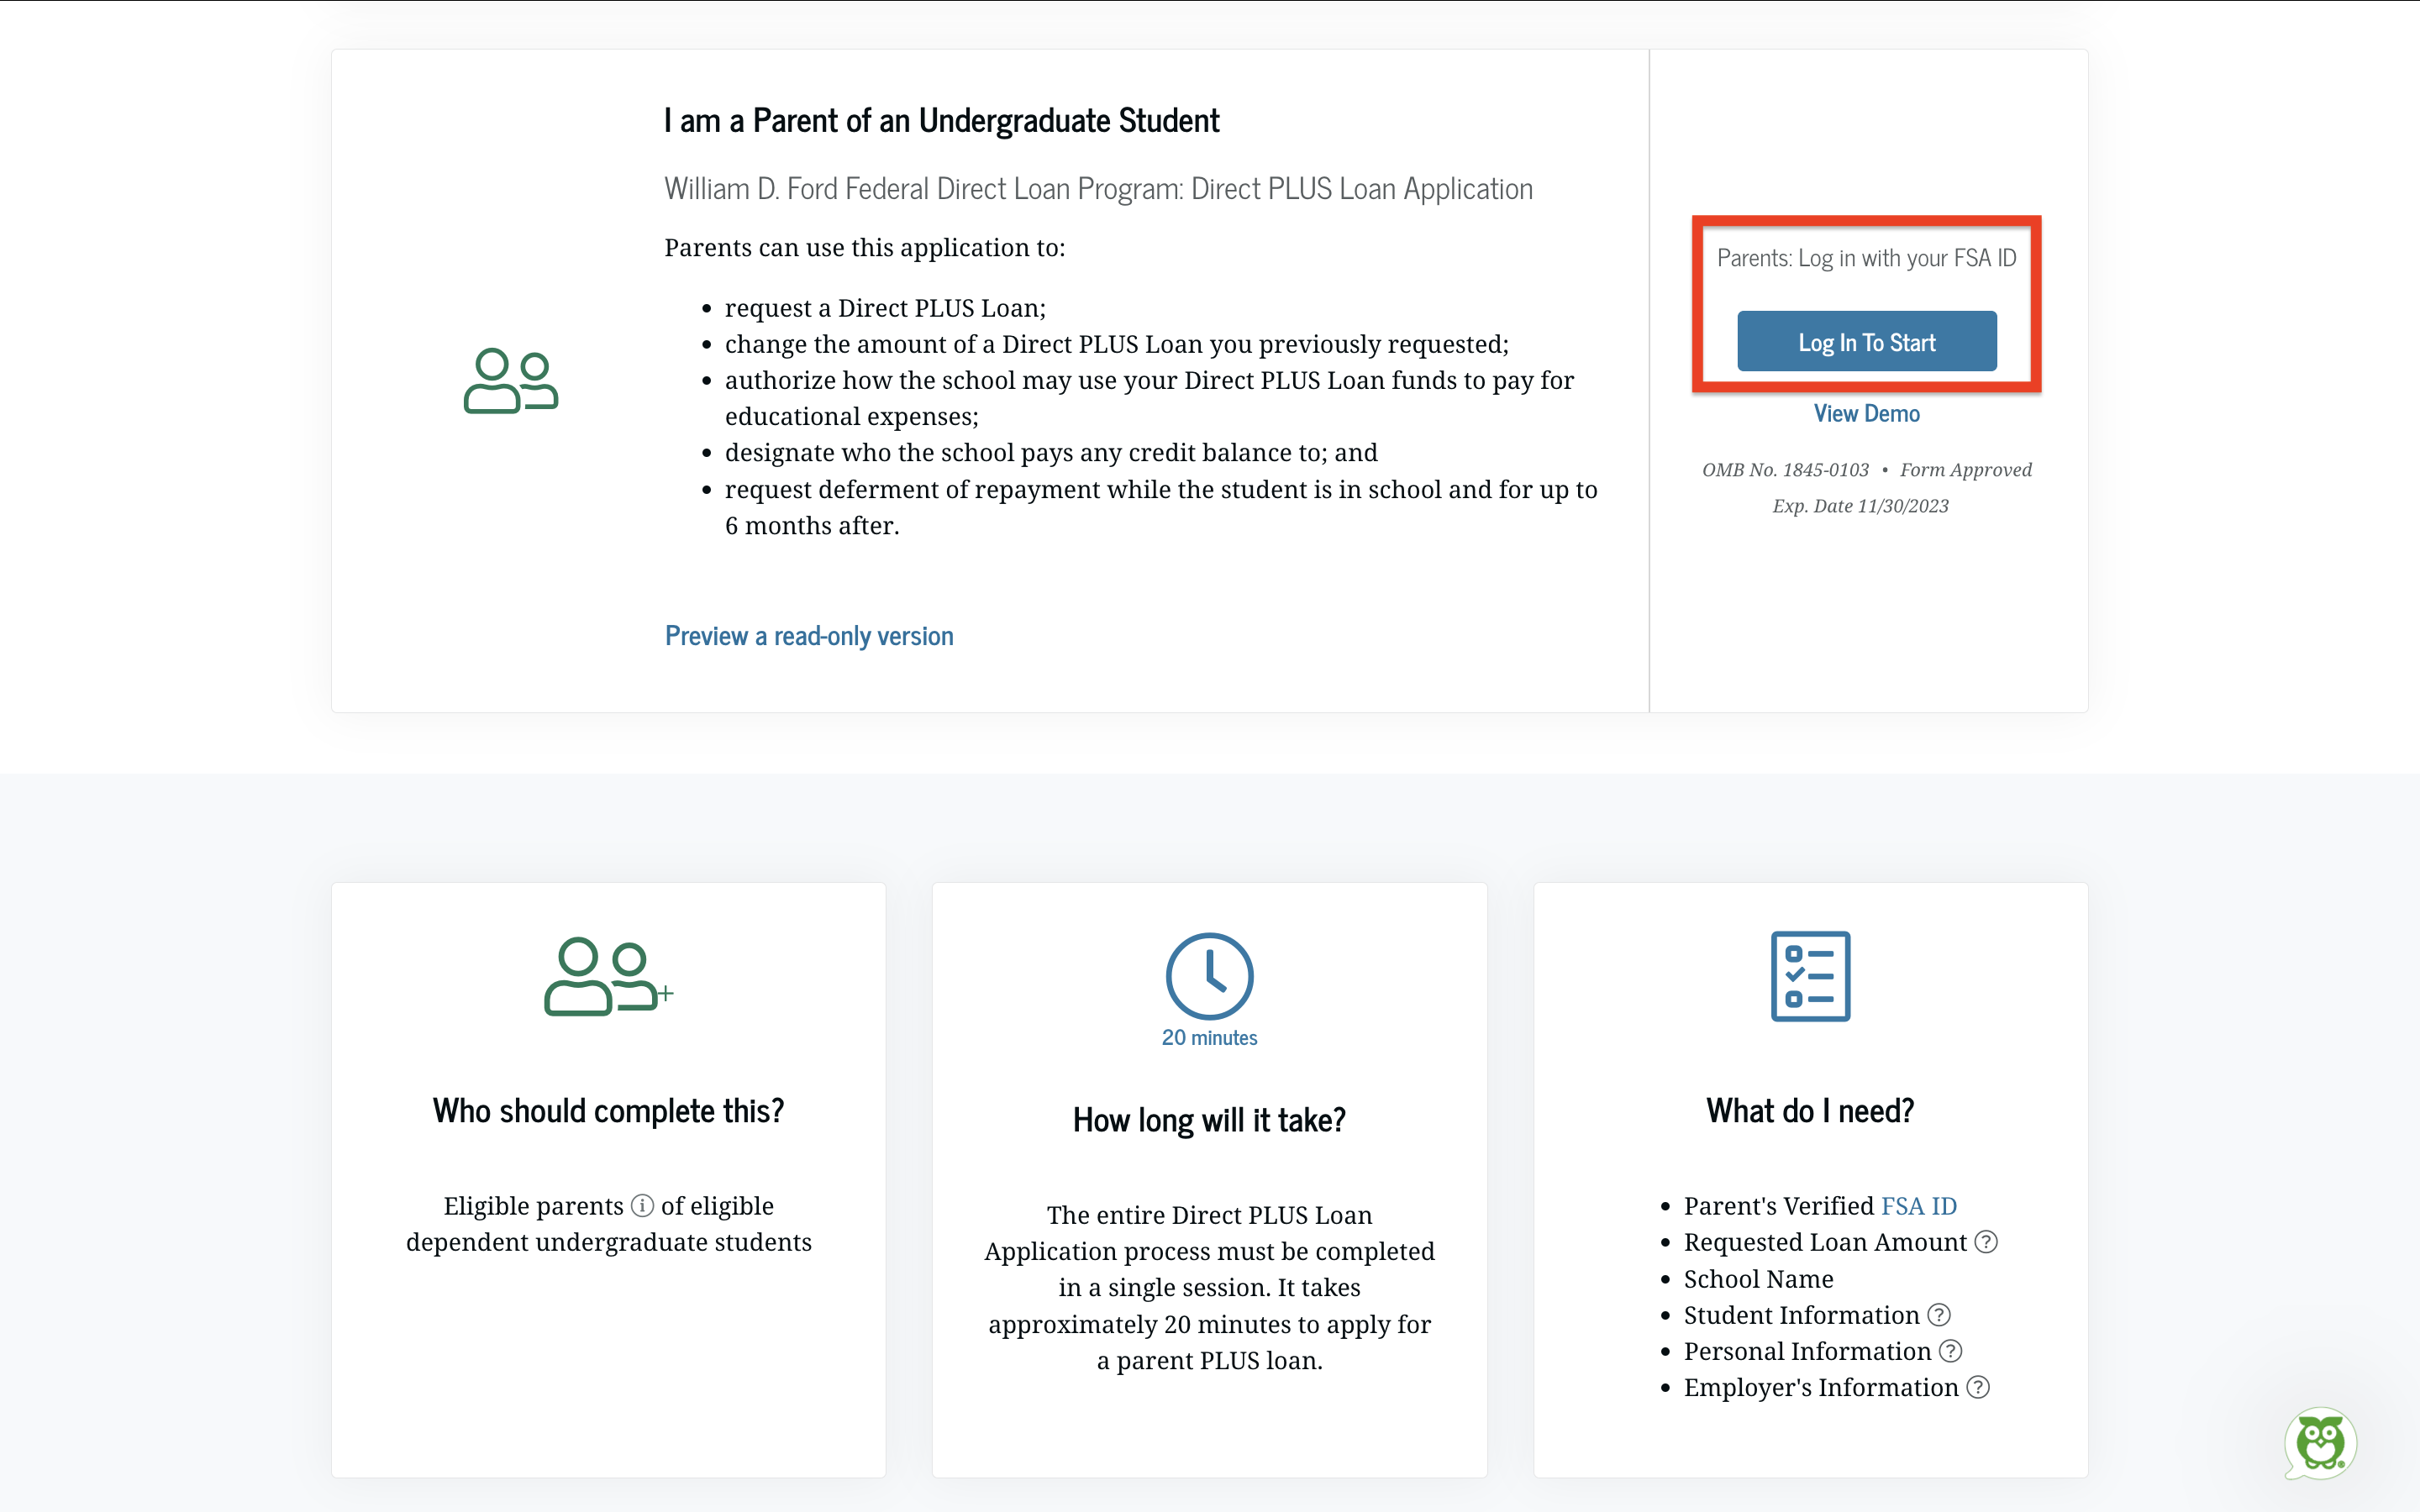The image size is (2420, 1512).
Task: Open Preview a read-only version link
Action: [808, 636]
